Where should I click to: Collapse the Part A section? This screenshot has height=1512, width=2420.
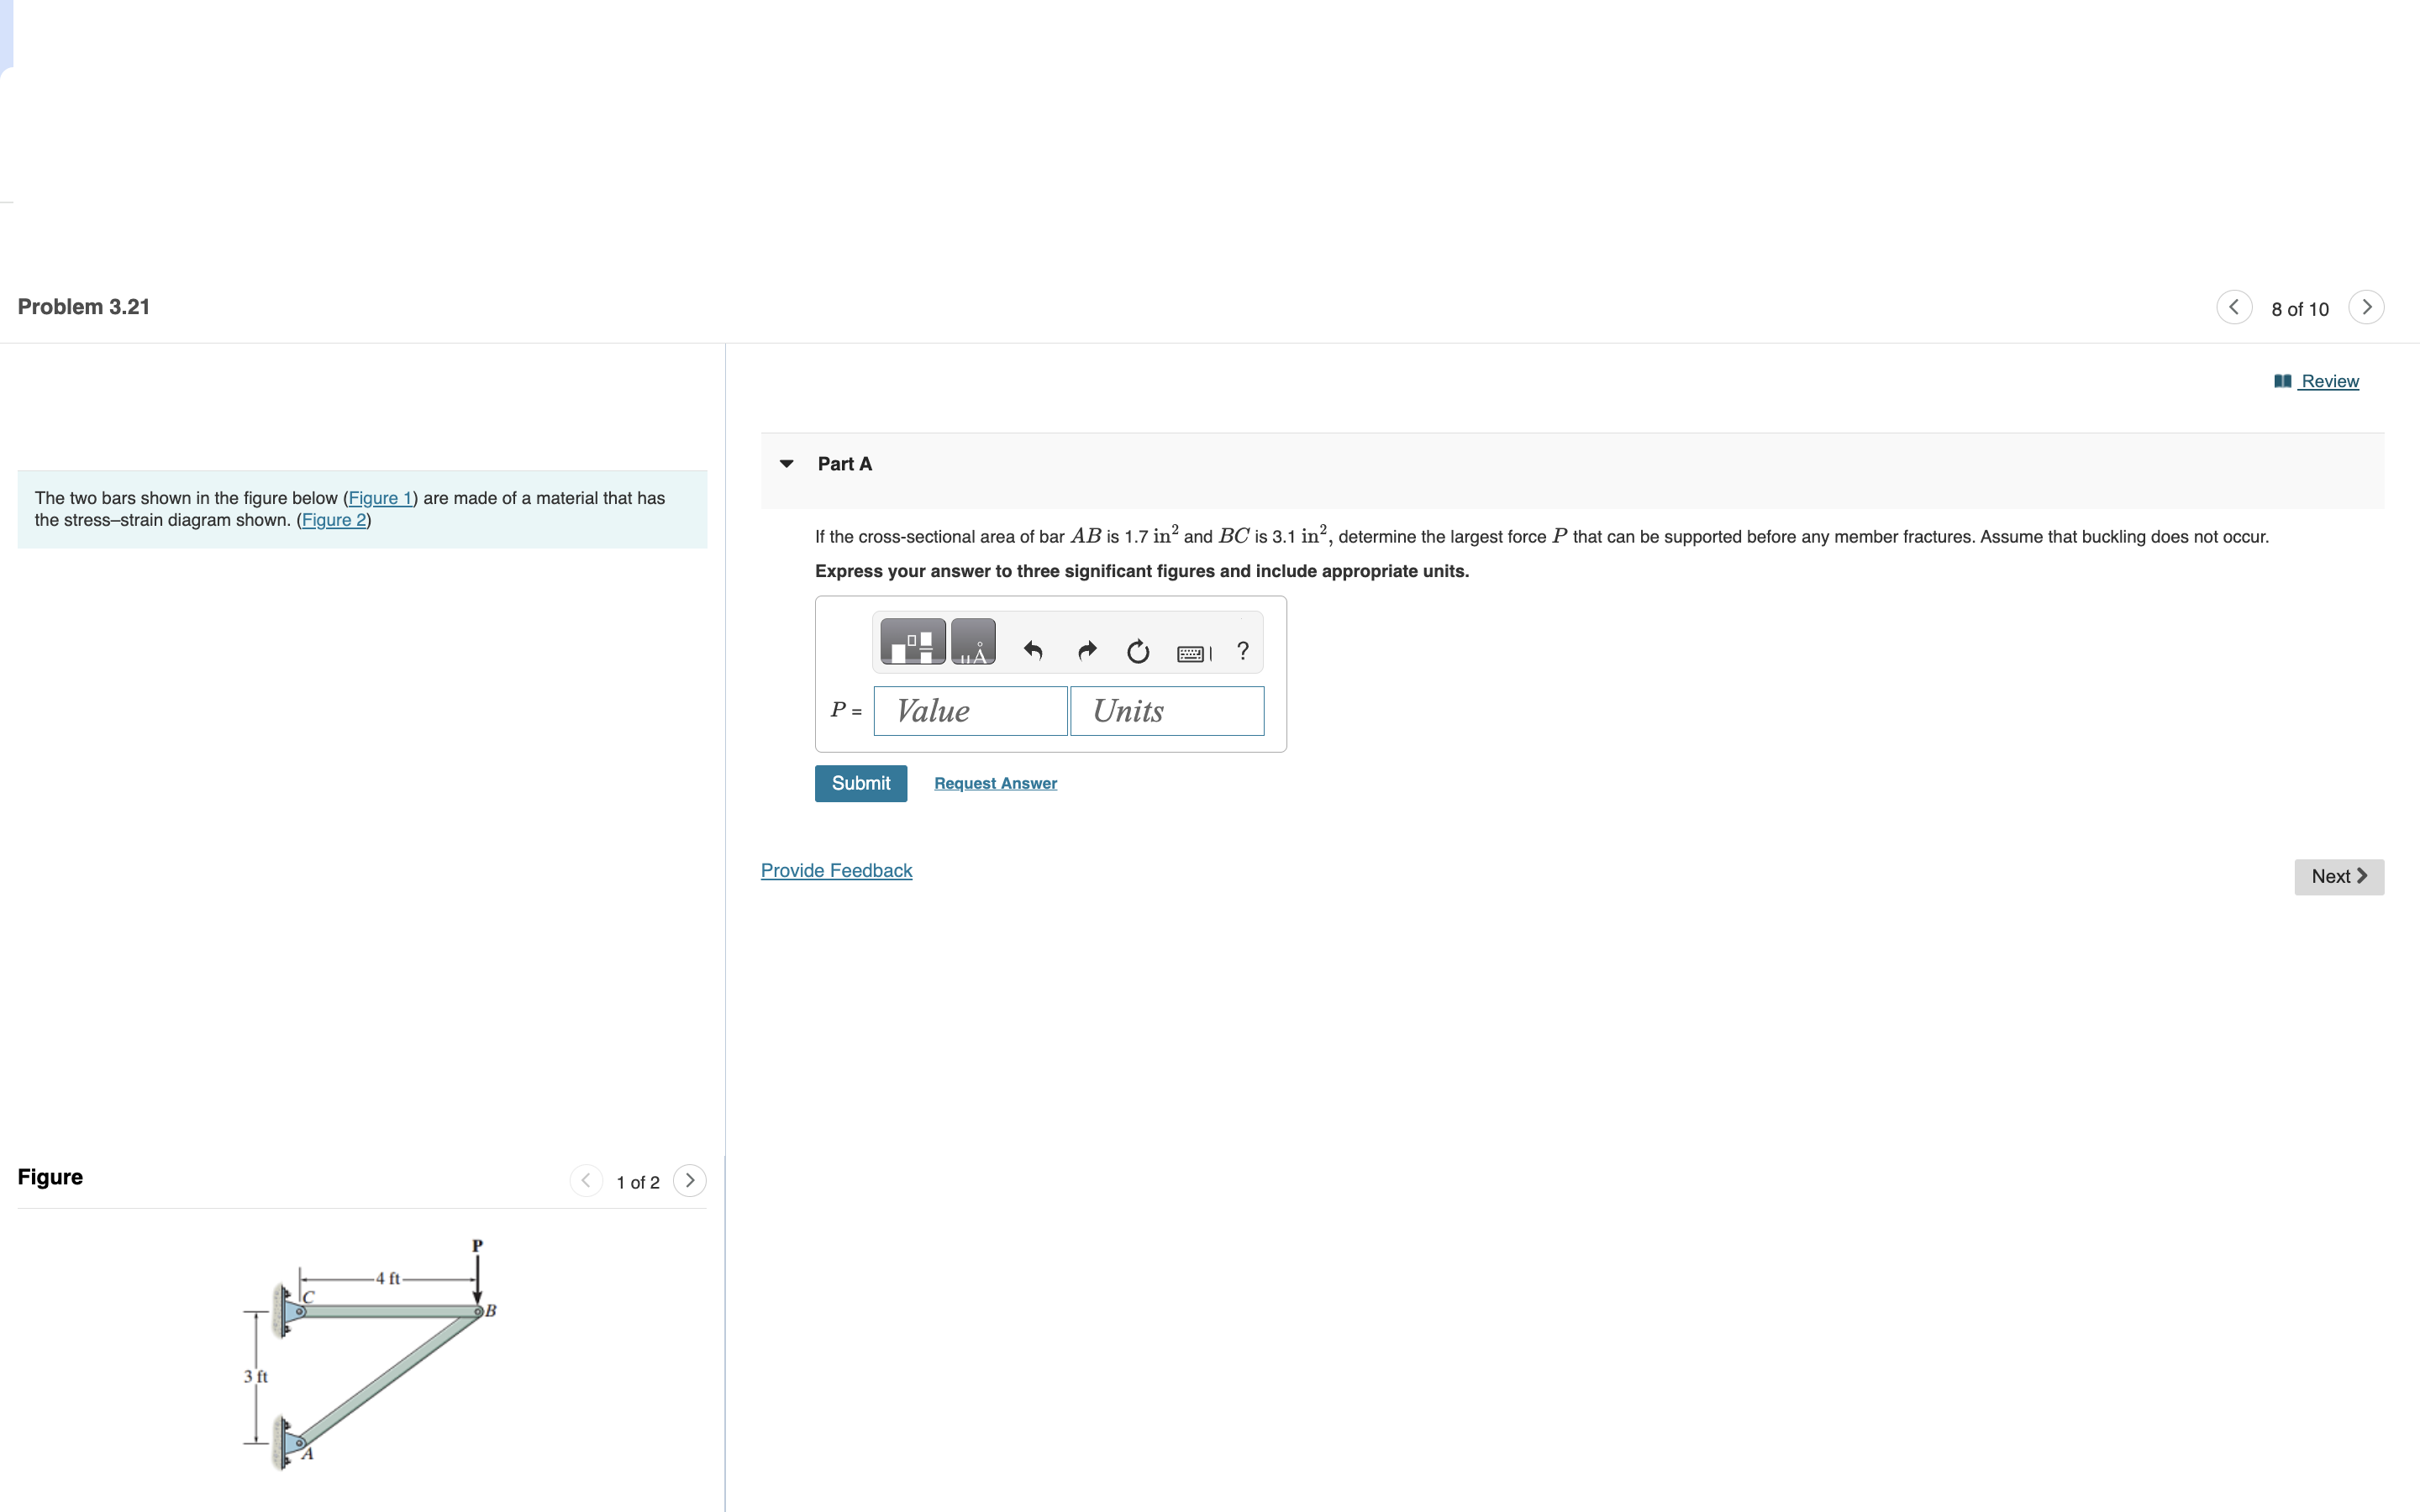(788, 463)
